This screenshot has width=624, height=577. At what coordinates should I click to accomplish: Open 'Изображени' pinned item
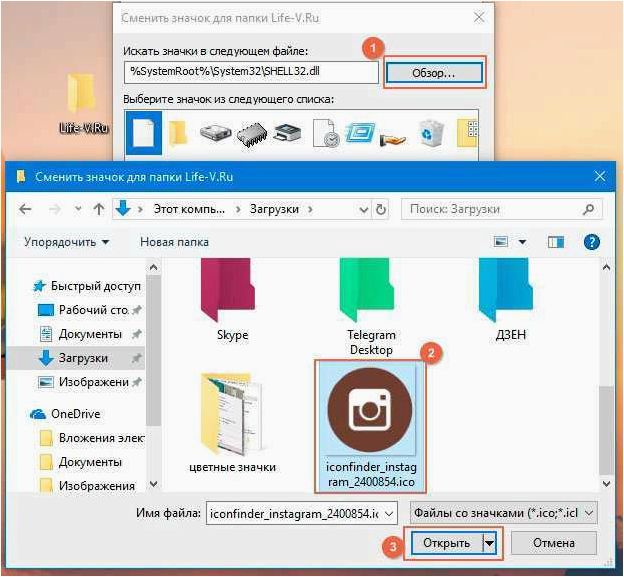pos(94,382)
